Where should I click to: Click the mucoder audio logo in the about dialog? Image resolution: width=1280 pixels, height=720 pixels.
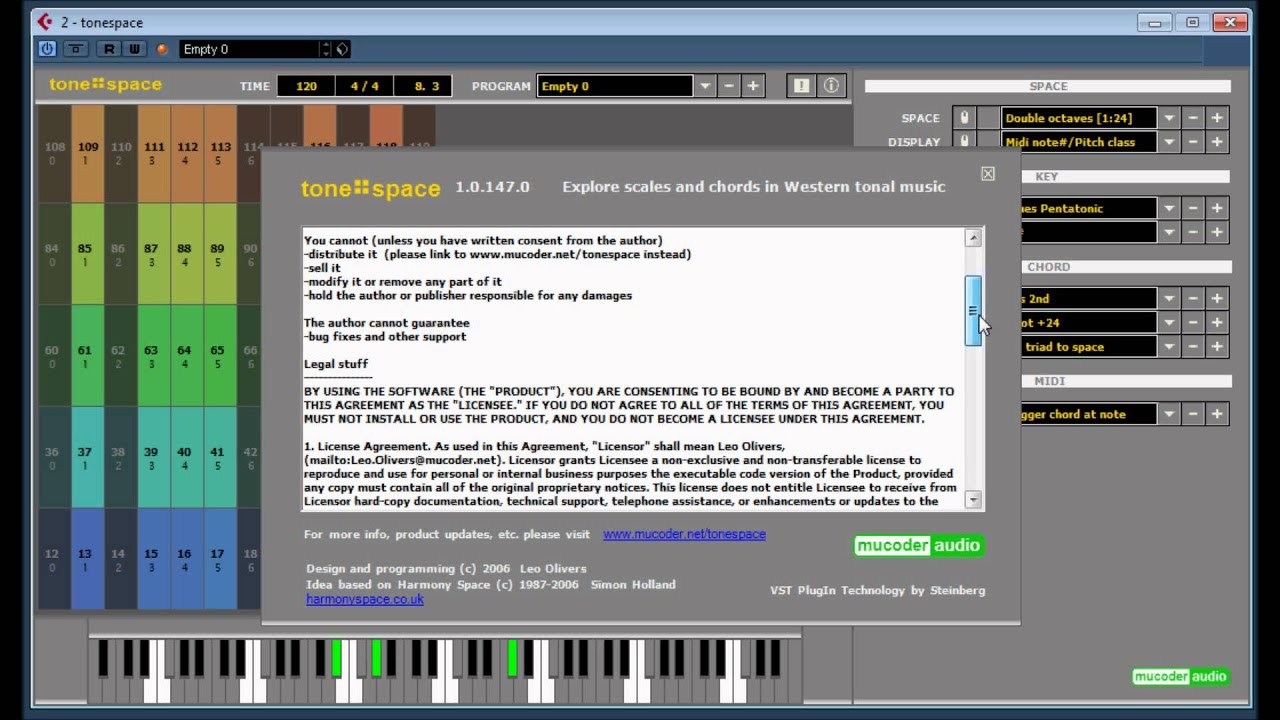(x=918, y=545)
